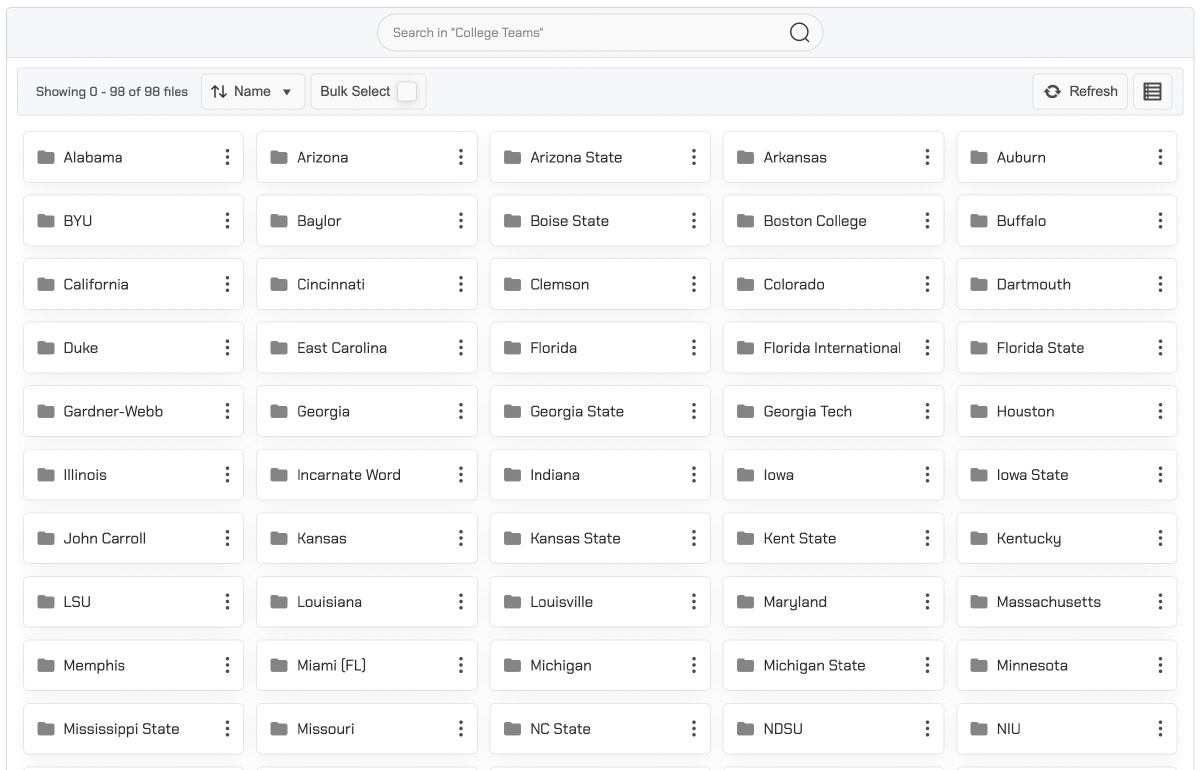Click the folder icon beside Clemson
This screenshot has width=1200, height=770.
tap(512, 284)
